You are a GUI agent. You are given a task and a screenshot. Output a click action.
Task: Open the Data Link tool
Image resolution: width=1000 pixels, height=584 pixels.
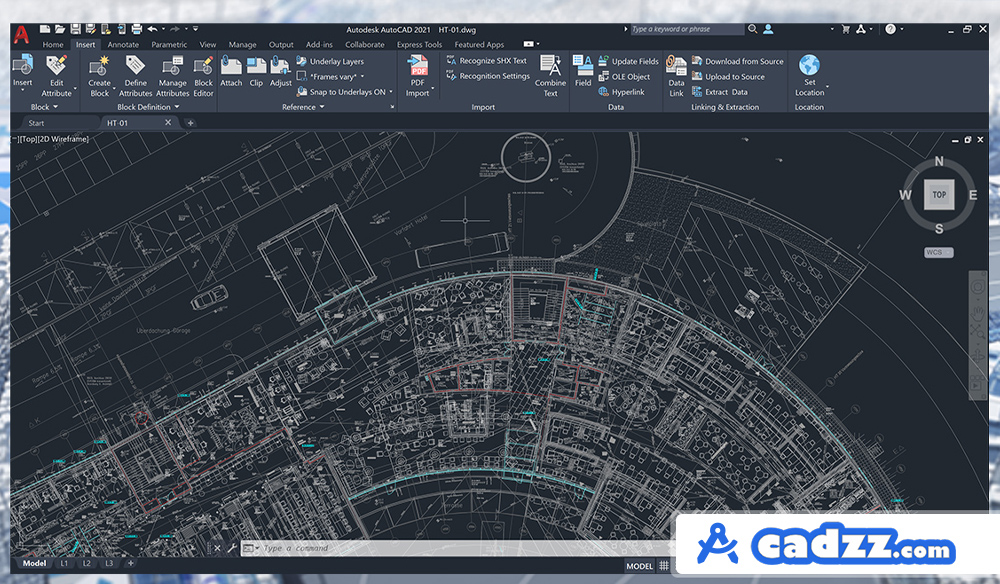(x=676, y=75)
